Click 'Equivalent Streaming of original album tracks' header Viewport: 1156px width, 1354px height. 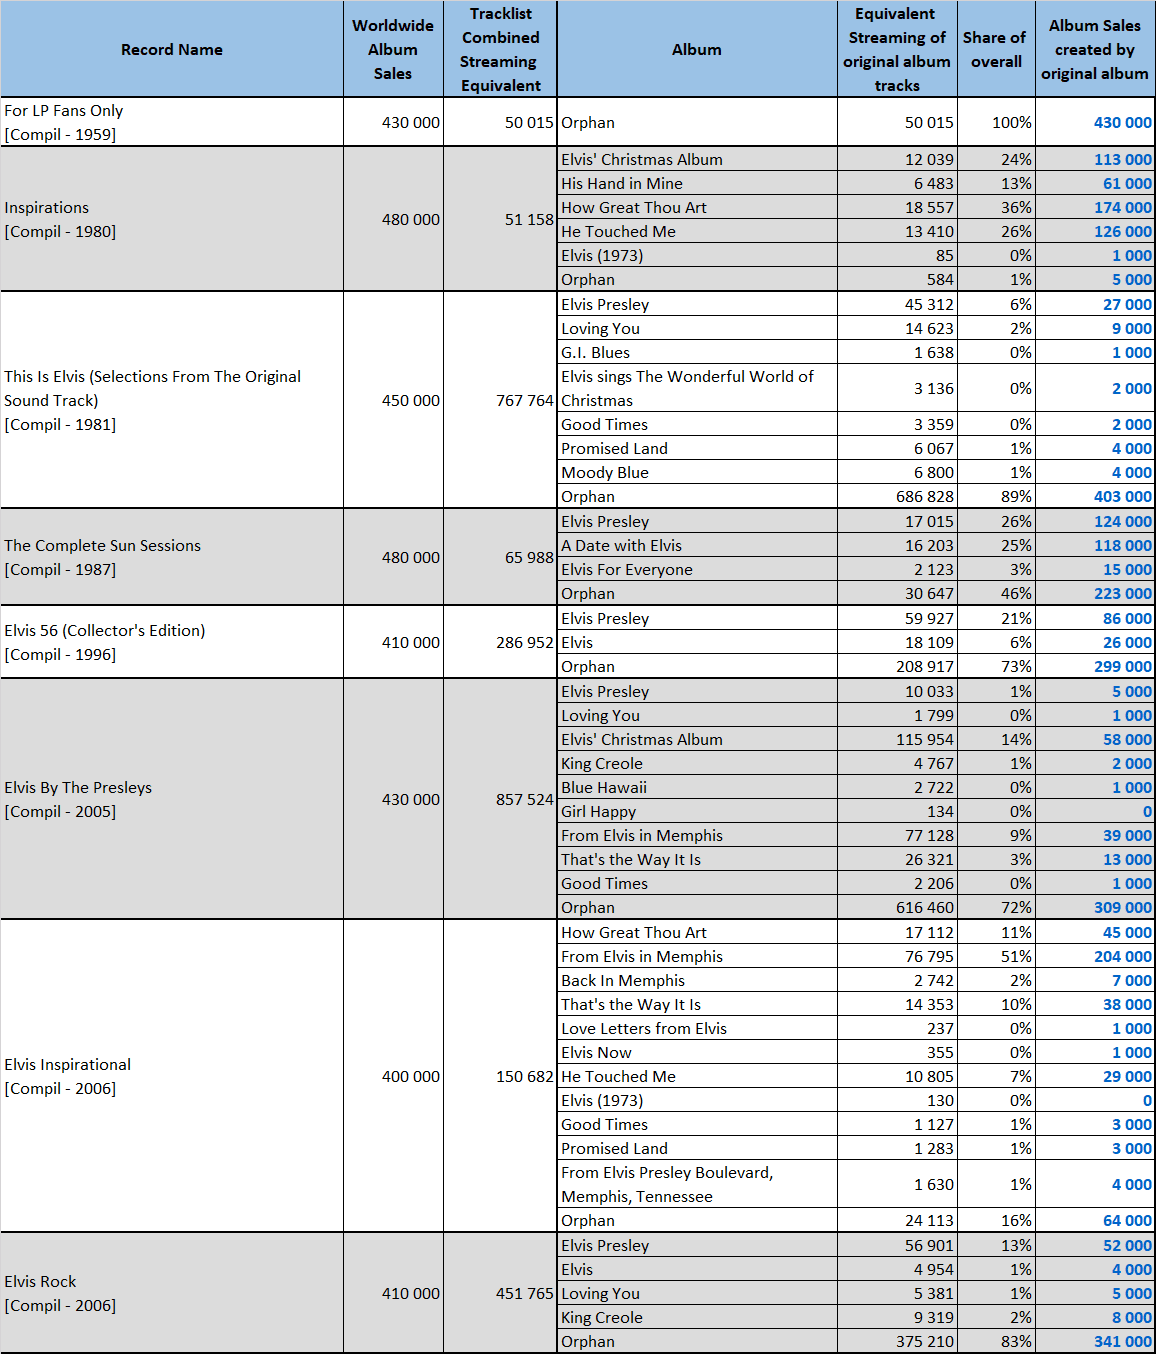[897, 49]
